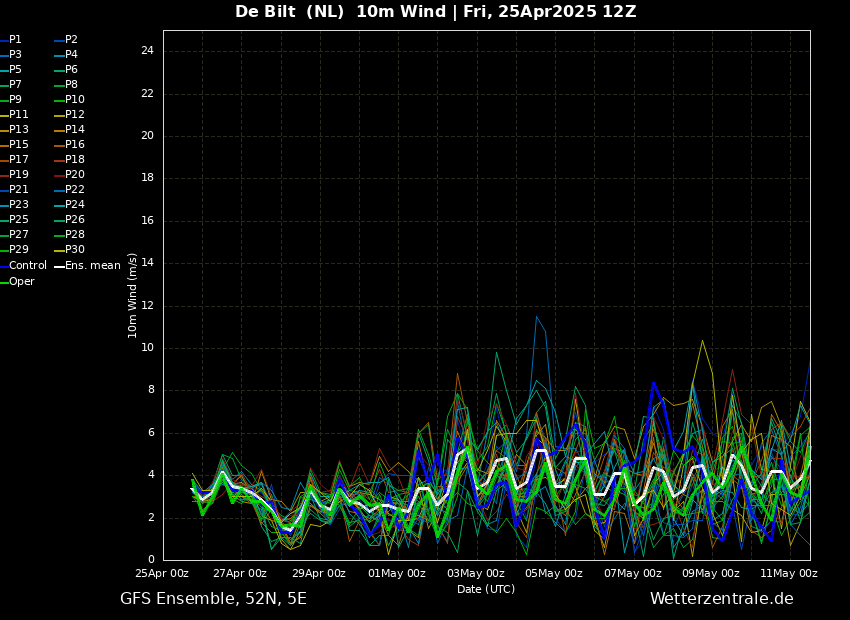Click the 12 value on y-axis
Image resolution: width=850 pixels, height=620 pixels.
pyautogui.click(x=147, y=306)
